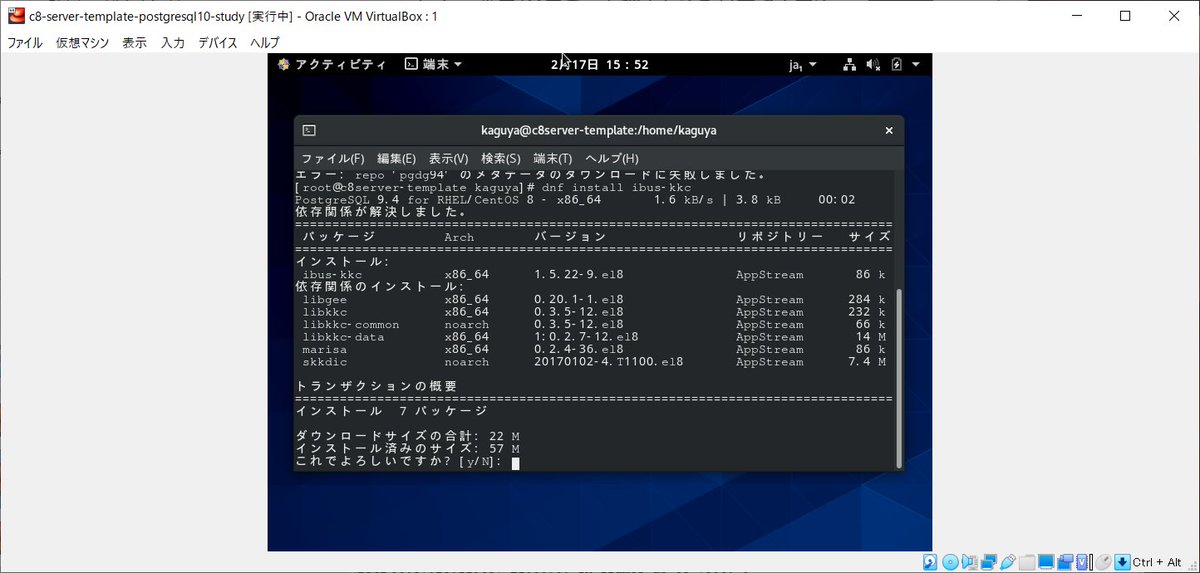The width and height of the screenshot is (1200, 573).
Task: Click the marisa package name
Action: point(325,349)
